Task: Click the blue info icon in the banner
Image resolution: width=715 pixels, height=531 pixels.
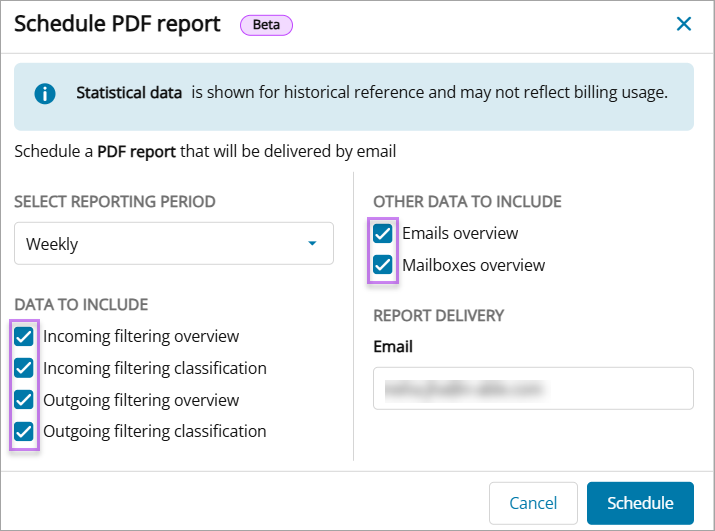Action: click(45, 94)
